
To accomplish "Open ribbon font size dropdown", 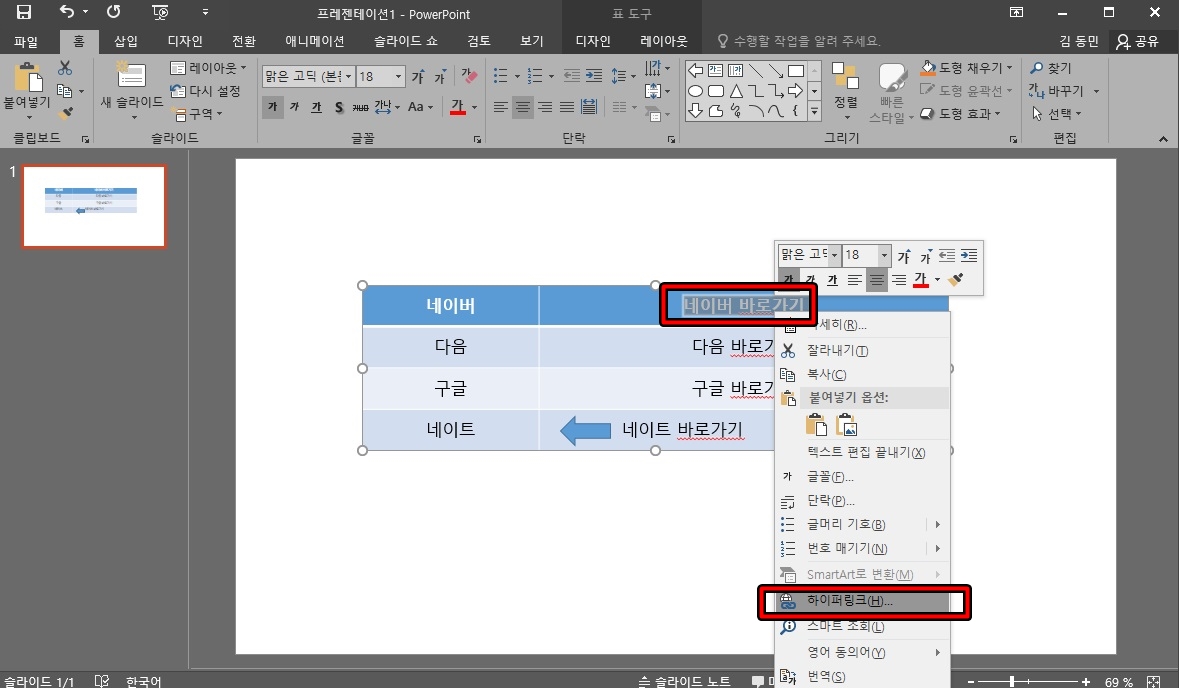I will click(x=399, y=77).
